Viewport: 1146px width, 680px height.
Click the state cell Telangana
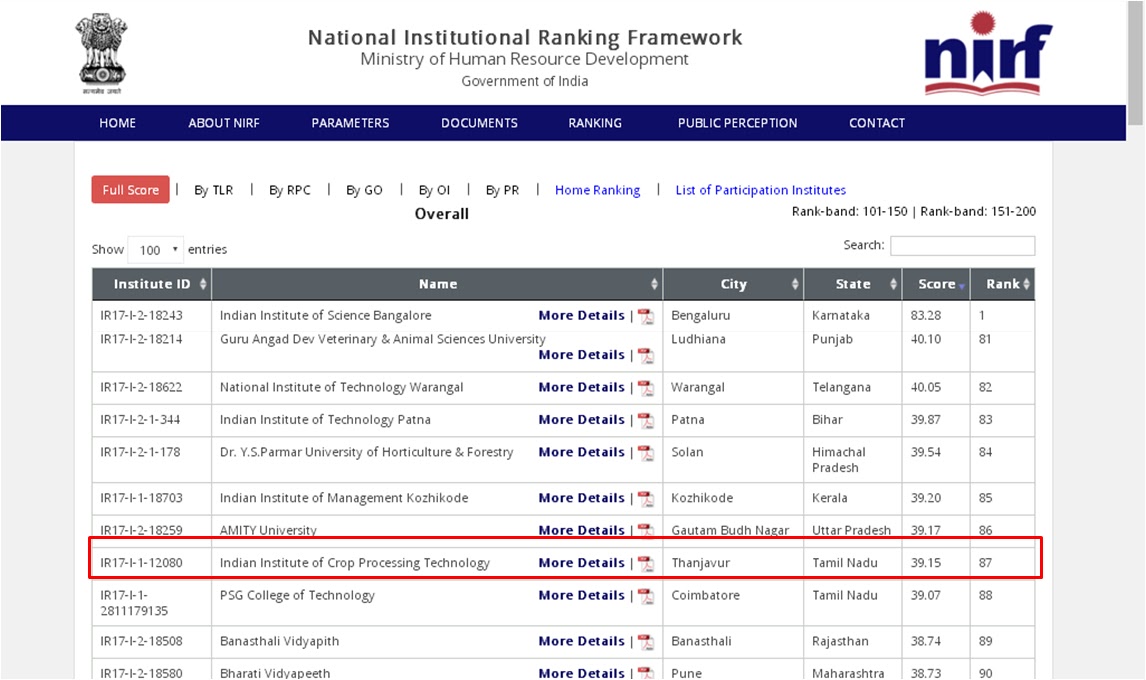coord(841,388)
